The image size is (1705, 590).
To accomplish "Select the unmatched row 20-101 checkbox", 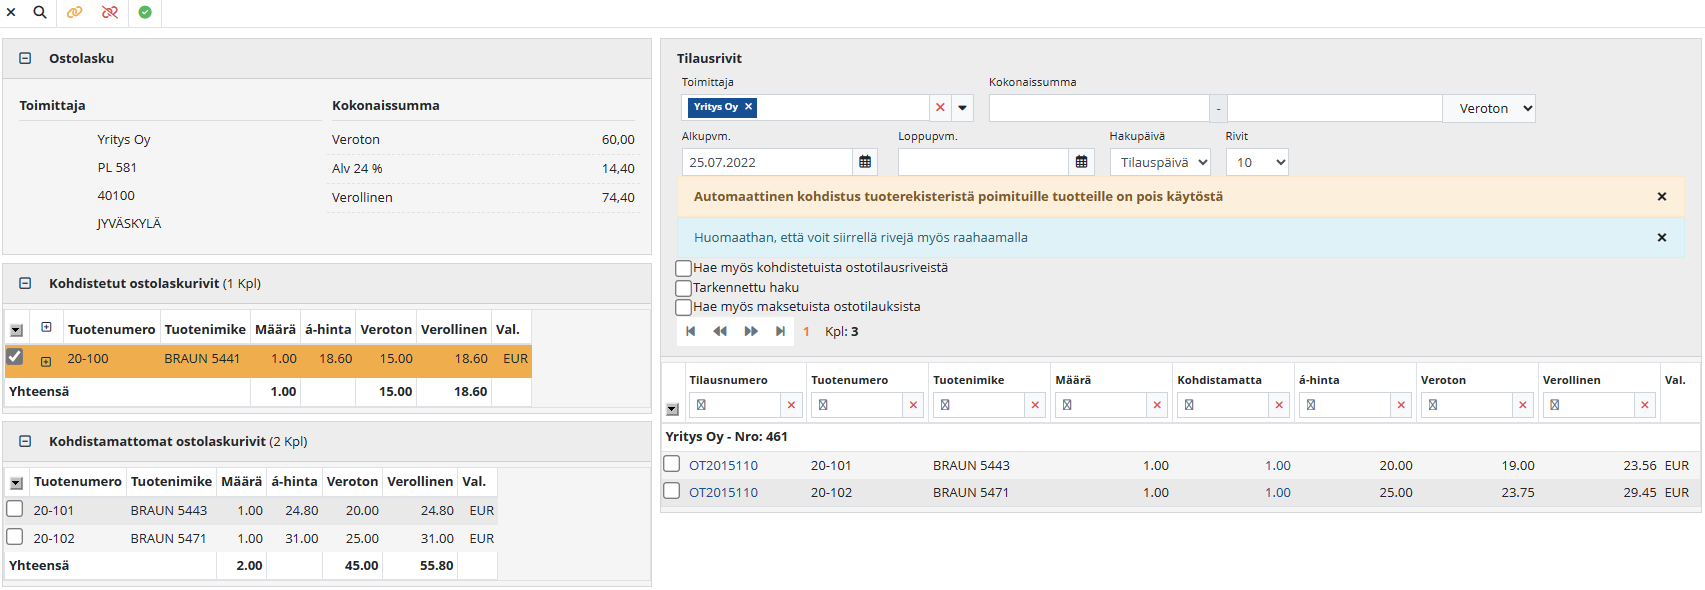I will 15,509.
